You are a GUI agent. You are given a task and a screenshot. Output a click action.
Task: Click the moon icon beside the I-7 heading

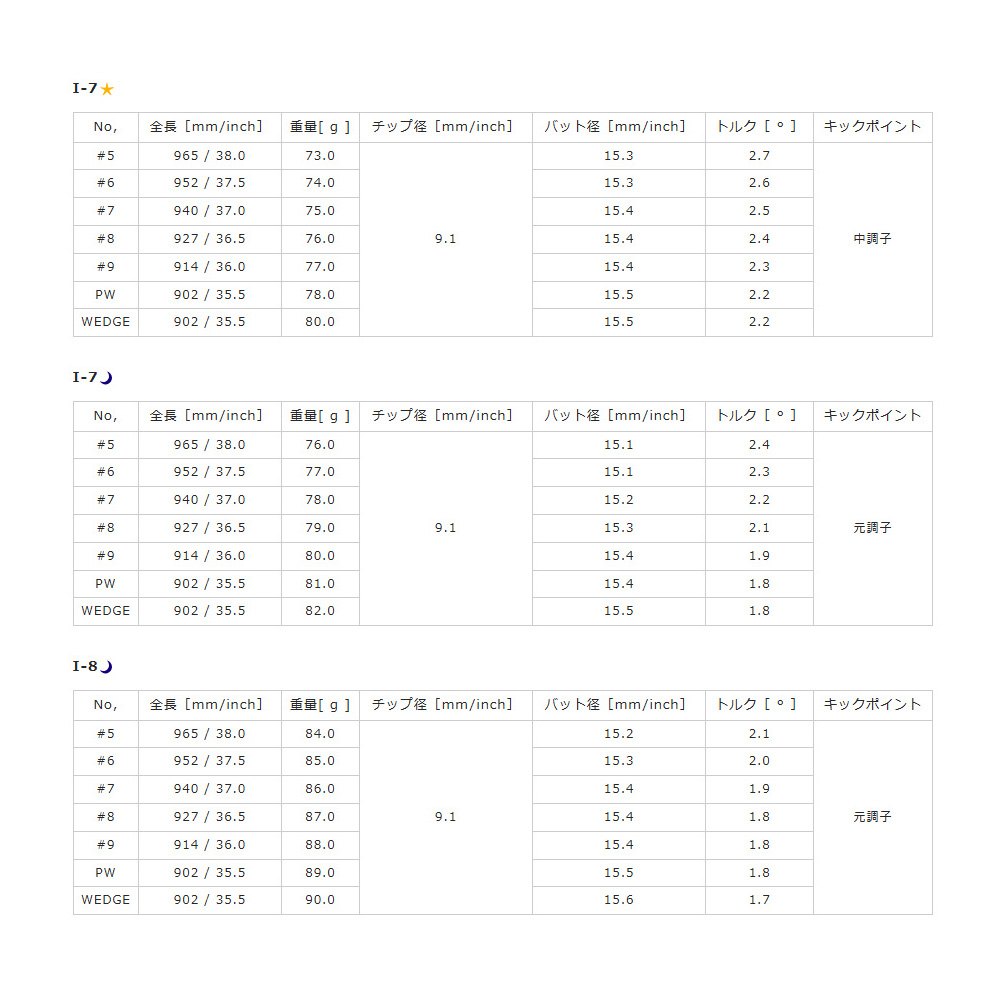(107, 378)
